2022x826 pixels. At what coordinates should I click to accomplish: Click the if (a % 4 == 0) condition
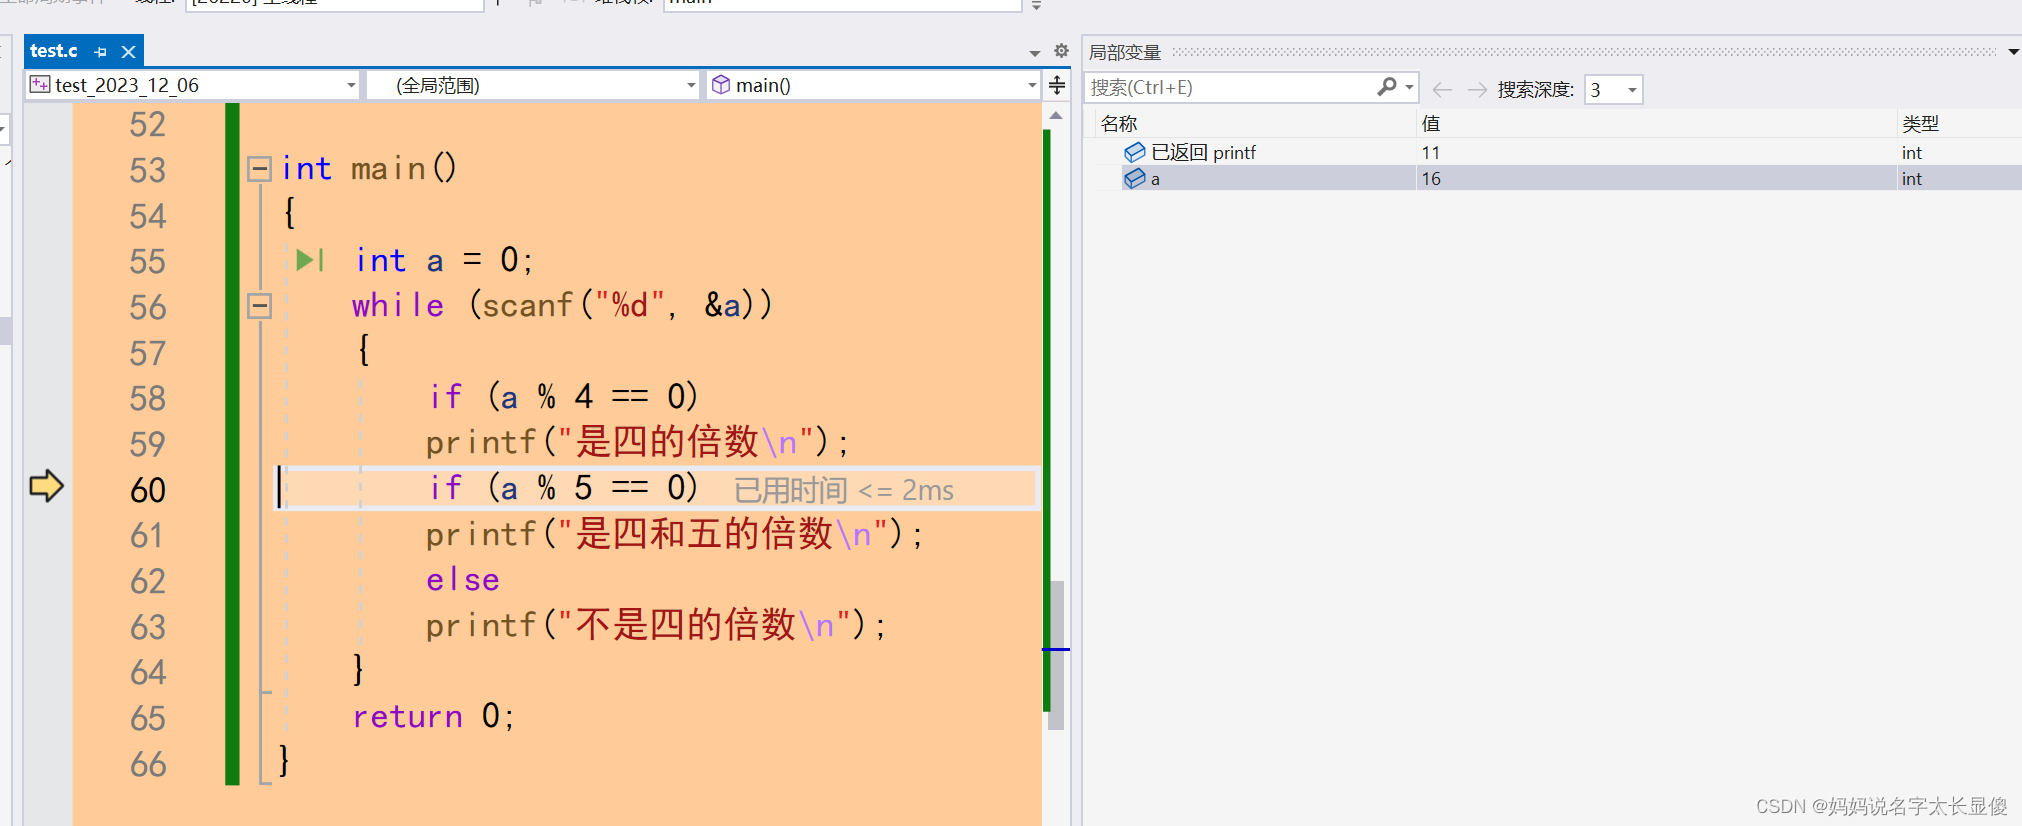563,397
